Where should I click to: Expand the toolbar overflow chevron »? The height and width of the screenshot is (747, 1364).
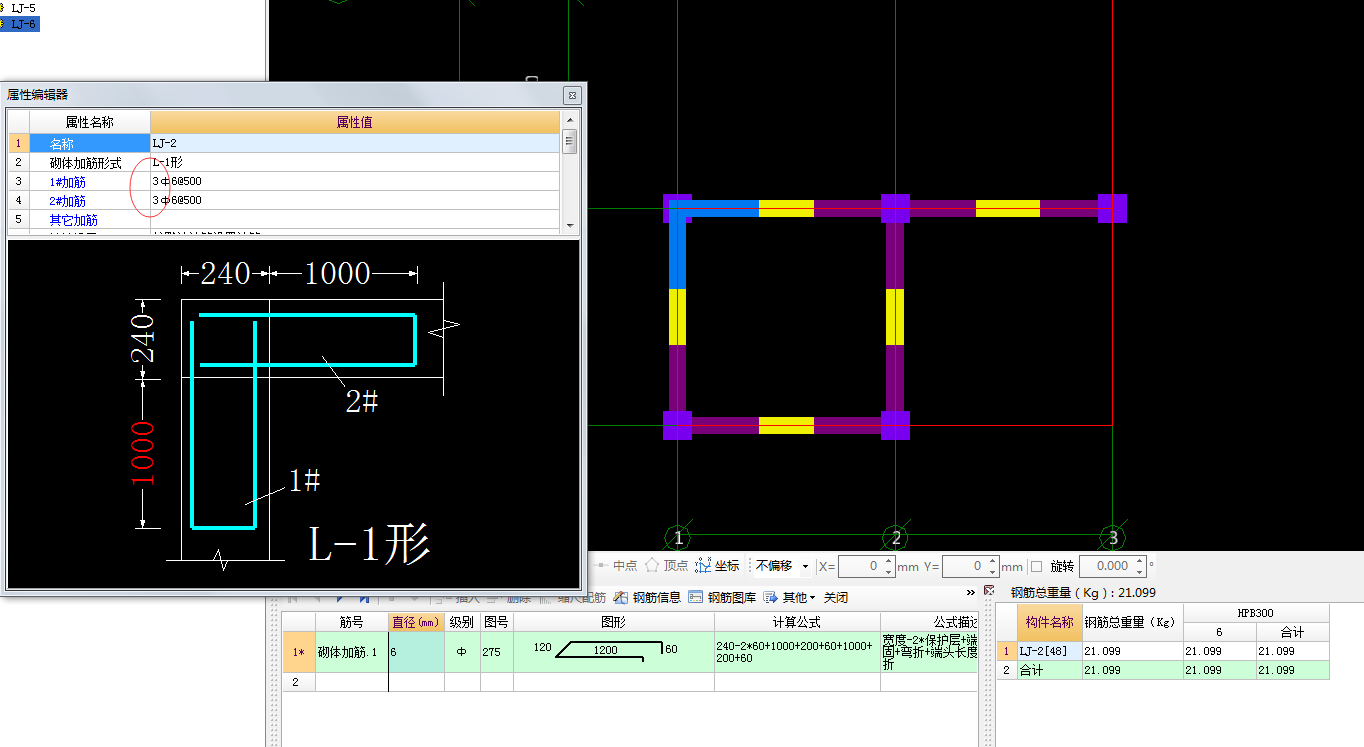(x=970, y=593)
